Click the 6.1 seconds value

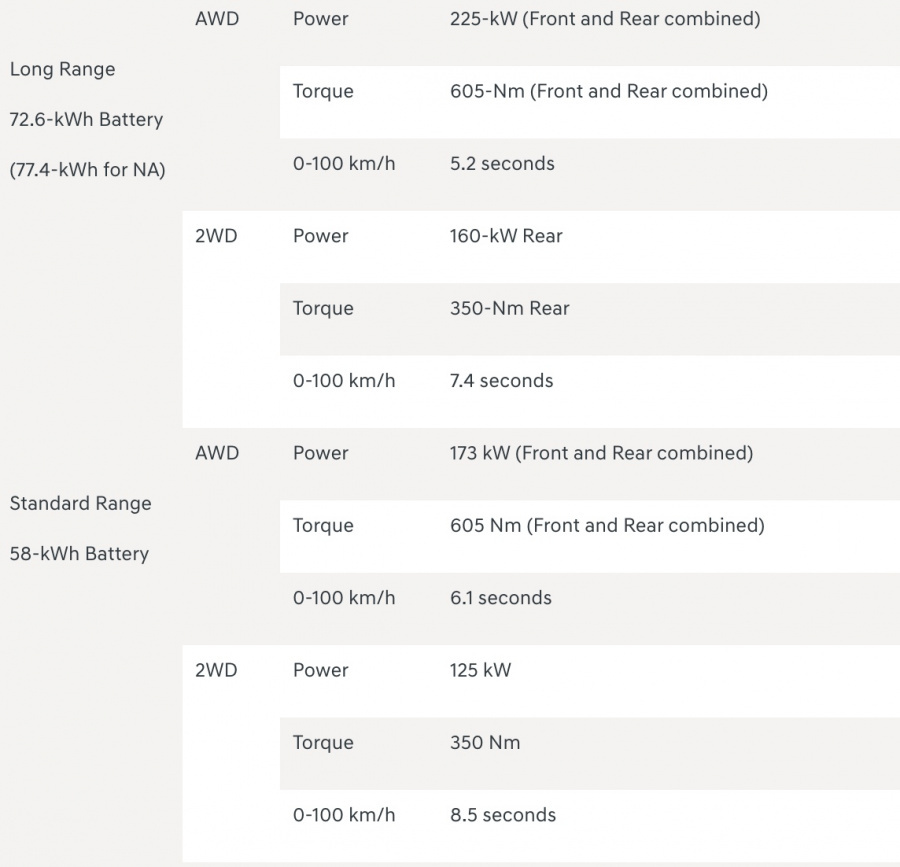[501, 598]
